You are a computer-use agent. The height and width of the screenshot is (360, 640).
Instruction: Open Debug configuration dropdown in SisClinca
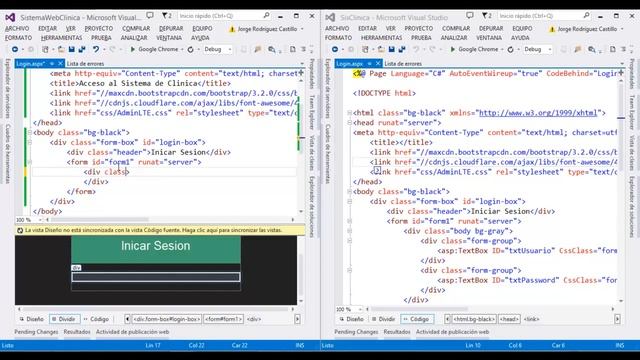(x=538, y=49)
